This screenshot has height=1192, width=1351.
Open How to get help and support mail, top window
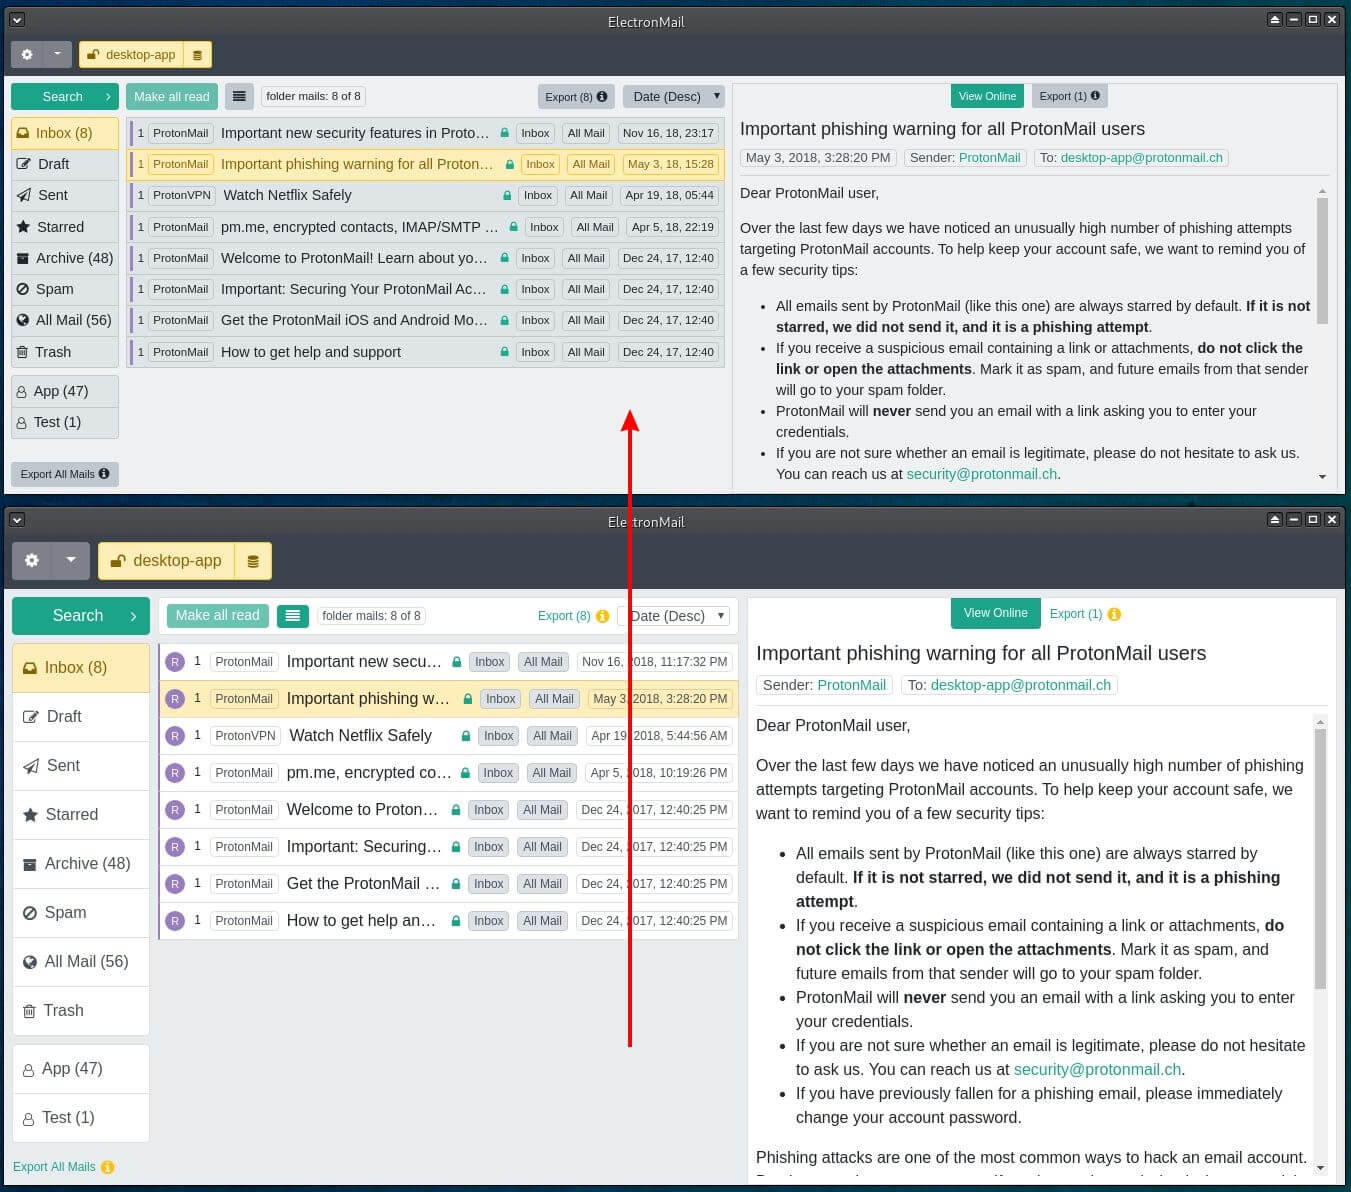tap(427, 352)
